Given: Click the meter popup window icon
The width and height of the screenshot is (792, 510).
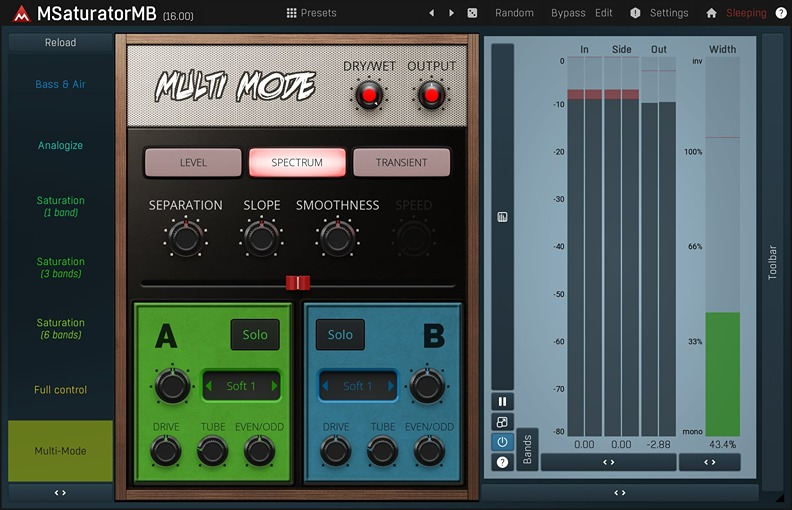Looking at the screenshot, I should pos(502,421).
